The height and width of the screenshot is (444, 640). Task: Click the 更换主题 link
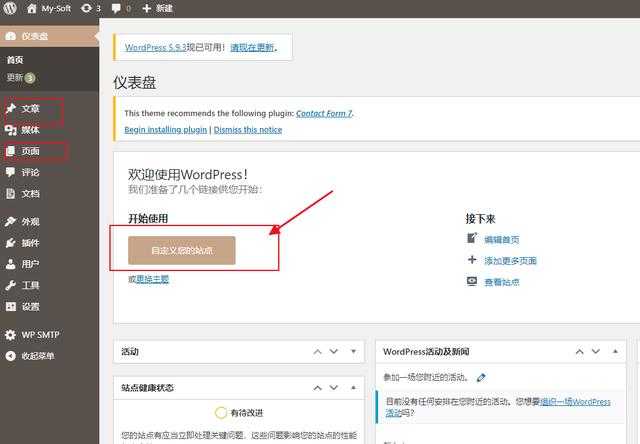click(152, 279)
